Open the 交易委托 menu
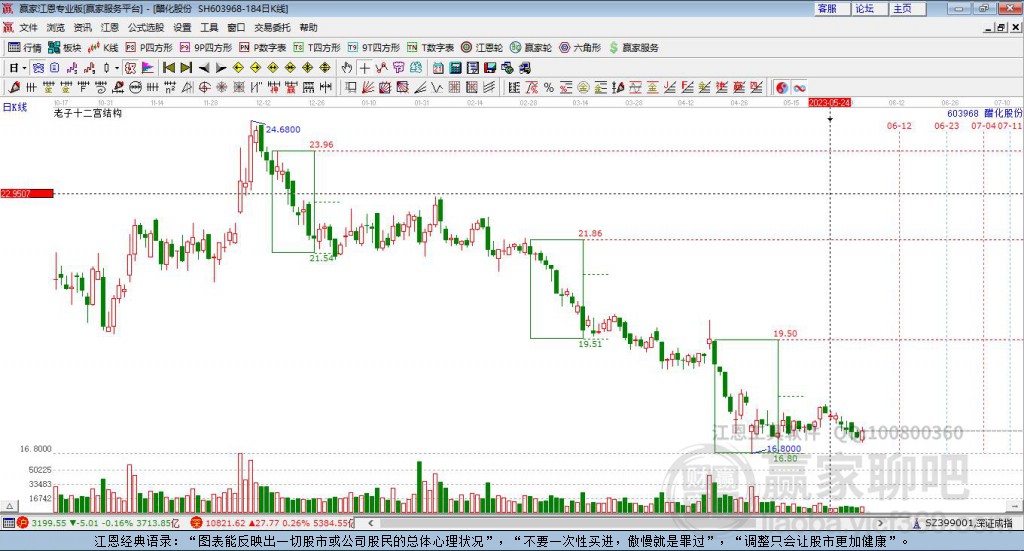This screenshot has height=551, width=1024. (x=272, y=27)
